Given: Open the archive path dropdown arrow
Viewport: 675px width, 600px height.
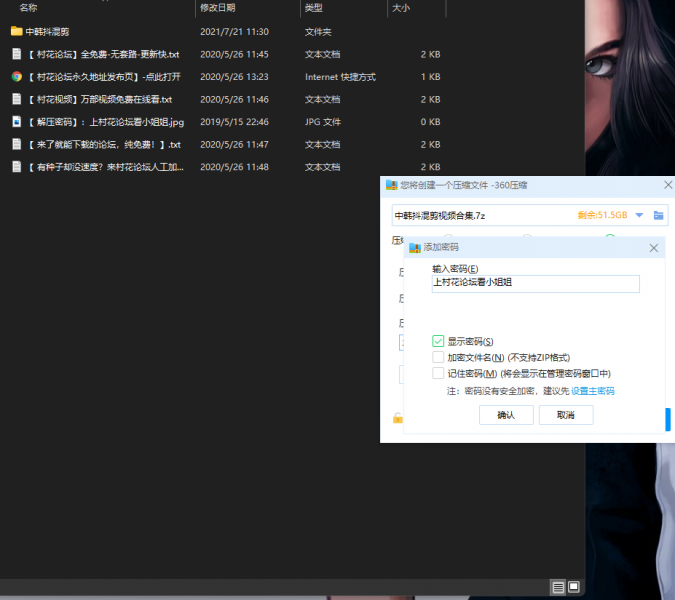Looking at the screenshot, I should 639,215.
